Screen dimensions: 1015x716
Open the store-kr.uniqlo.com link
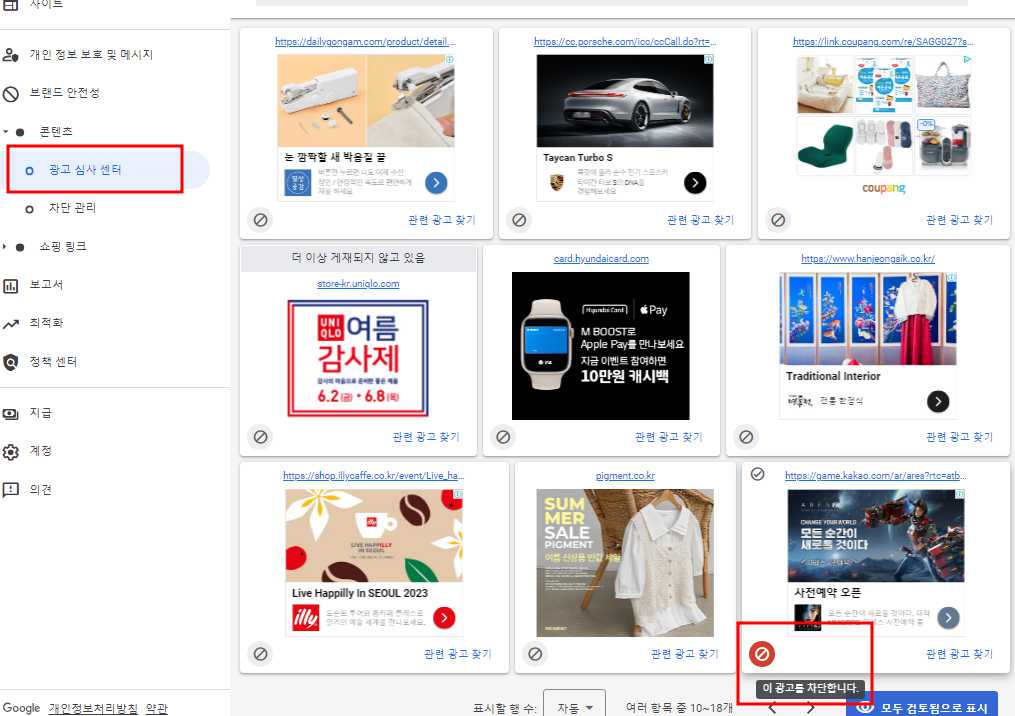(358, 284)
